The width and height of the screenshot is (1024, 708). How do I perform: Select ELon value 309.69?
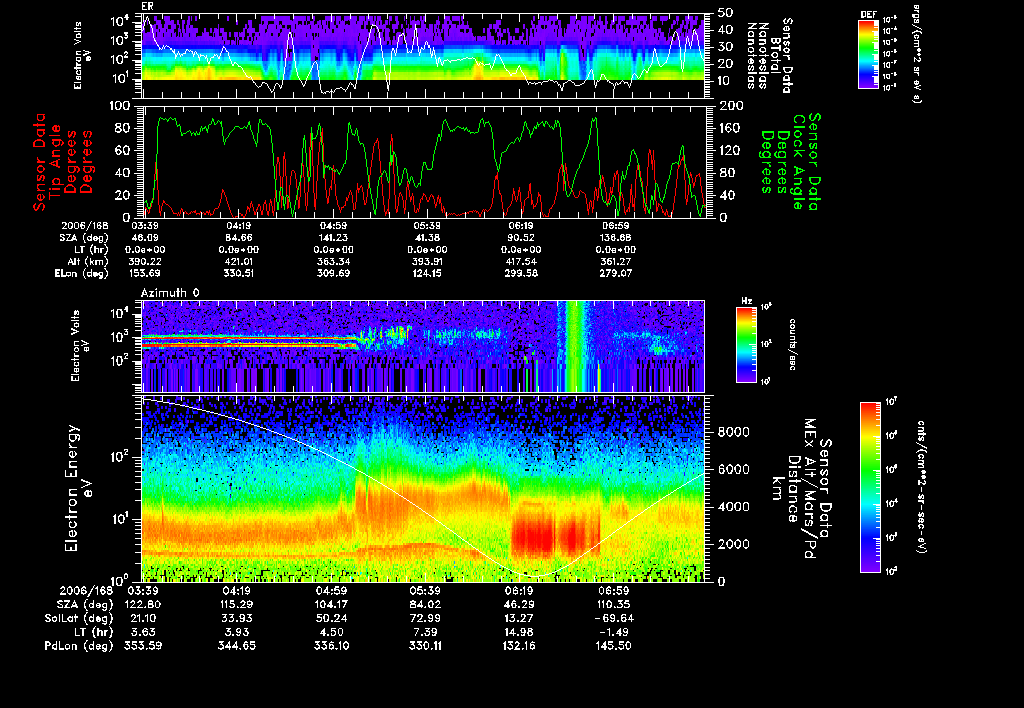(332, 273)
